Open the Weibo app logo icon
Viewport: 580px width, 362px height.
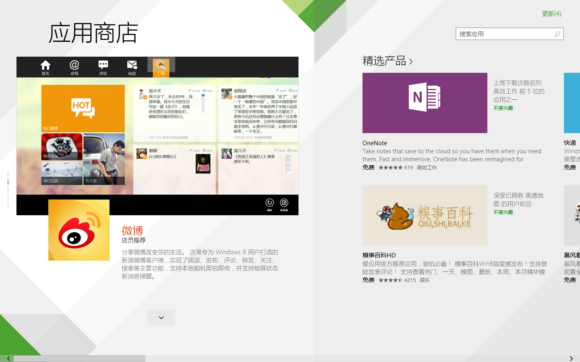[x=79, y=230]
